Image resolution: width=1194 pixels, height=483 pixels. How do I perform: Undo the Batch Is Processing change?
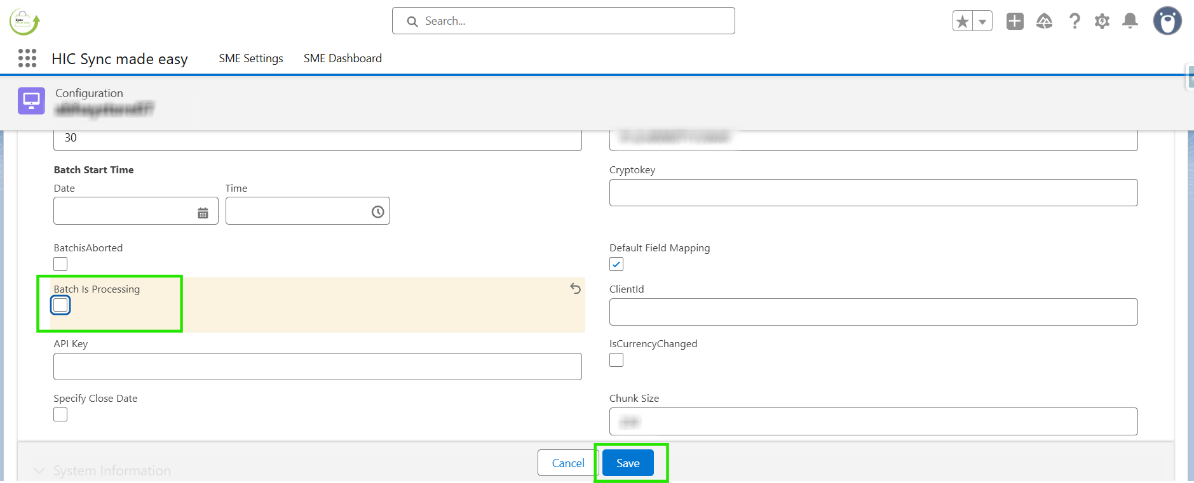click(x=575, y=289)
